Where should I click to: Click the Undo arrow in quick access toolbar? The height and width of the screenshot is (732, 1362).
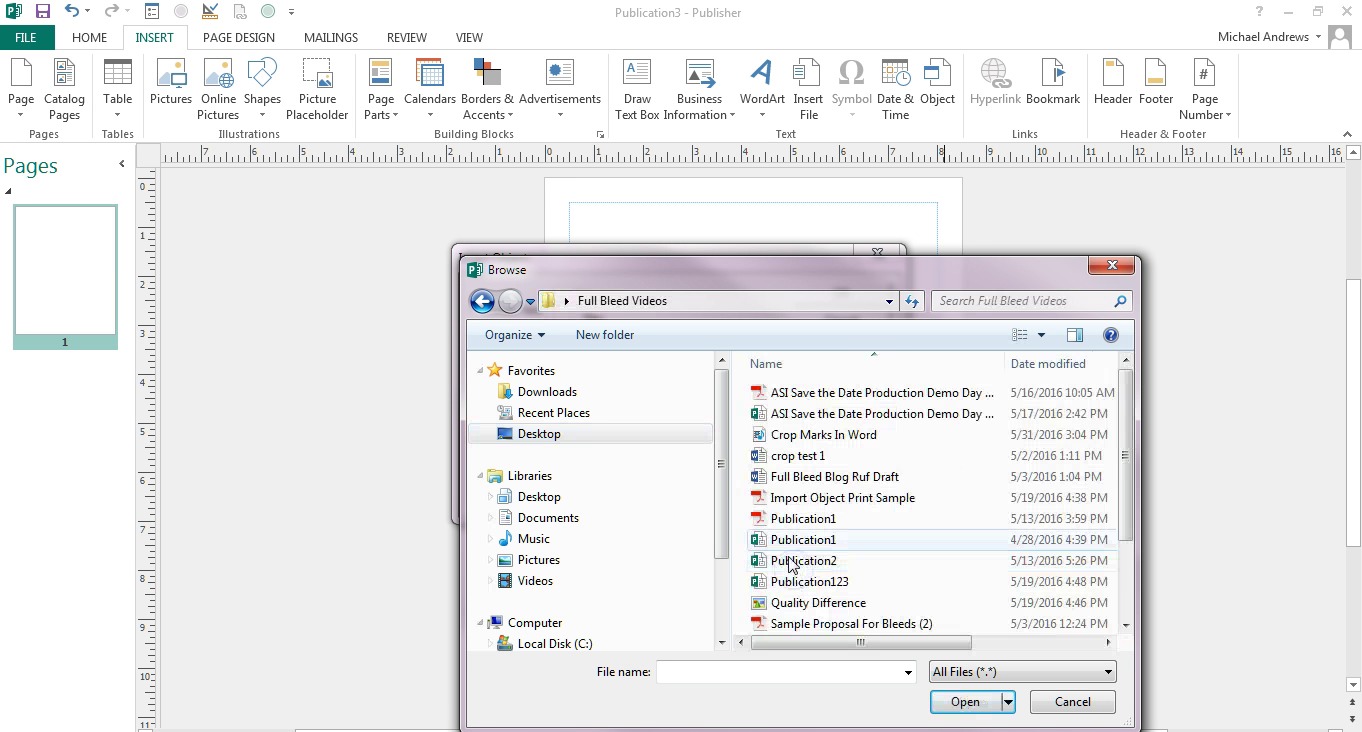tap(71, 12)
